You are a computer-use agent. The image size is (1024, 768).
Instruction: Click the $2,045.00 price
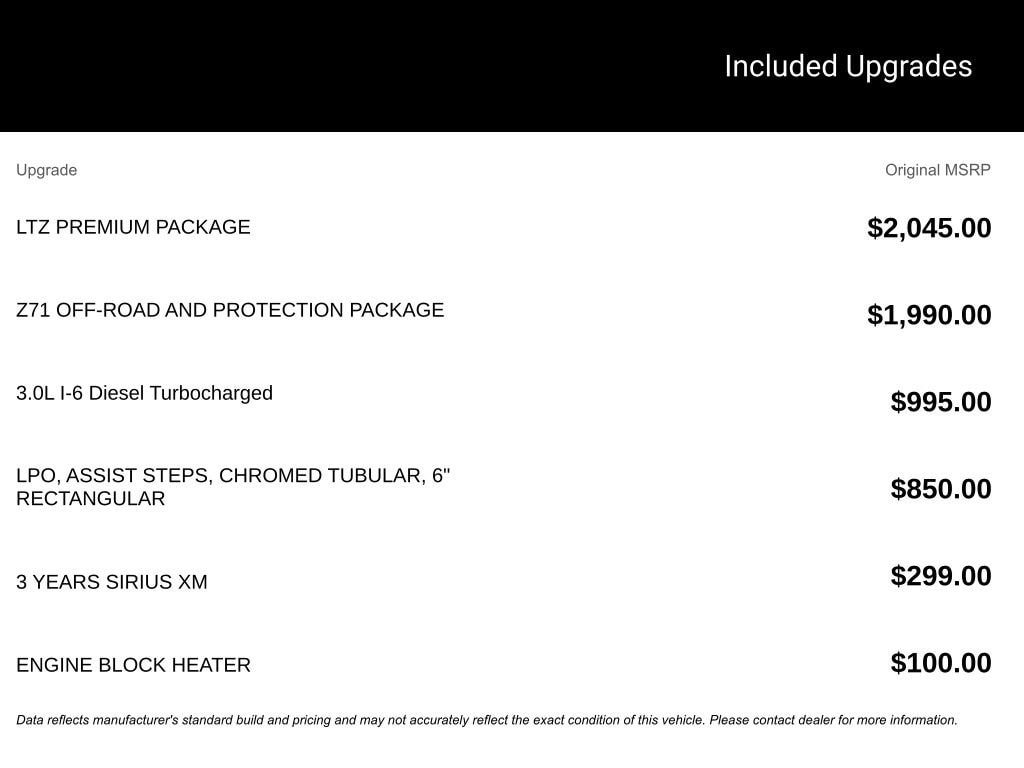929,228
